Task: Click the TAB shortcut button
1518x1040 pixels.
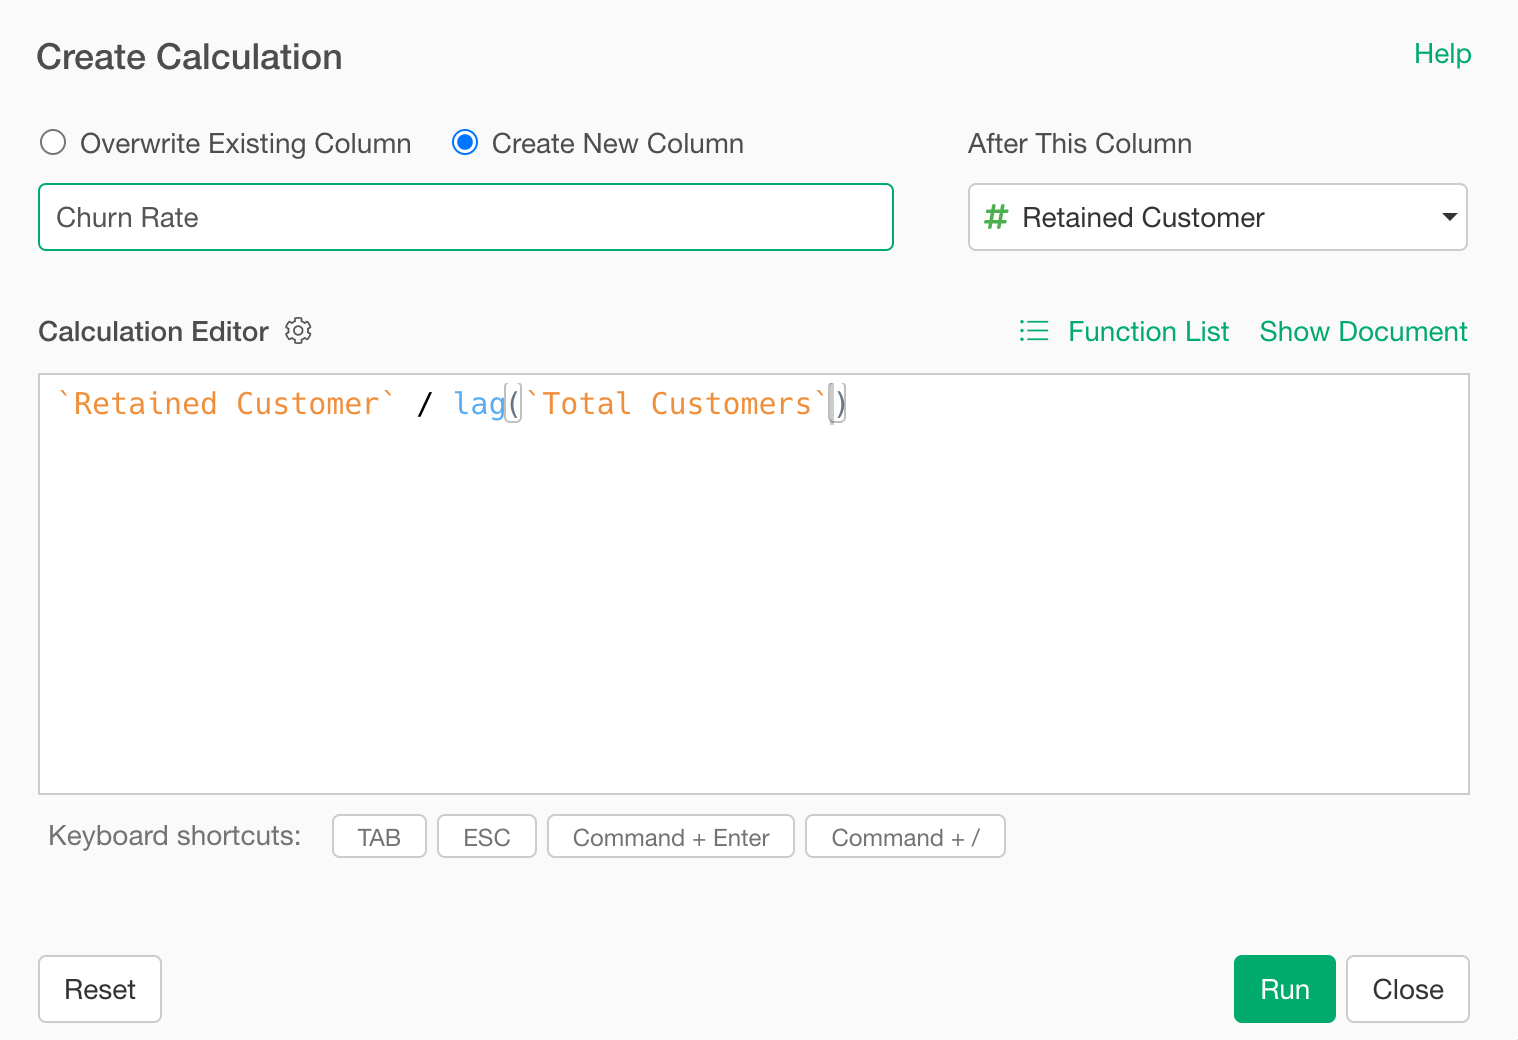Action: (x=379, y=837)
